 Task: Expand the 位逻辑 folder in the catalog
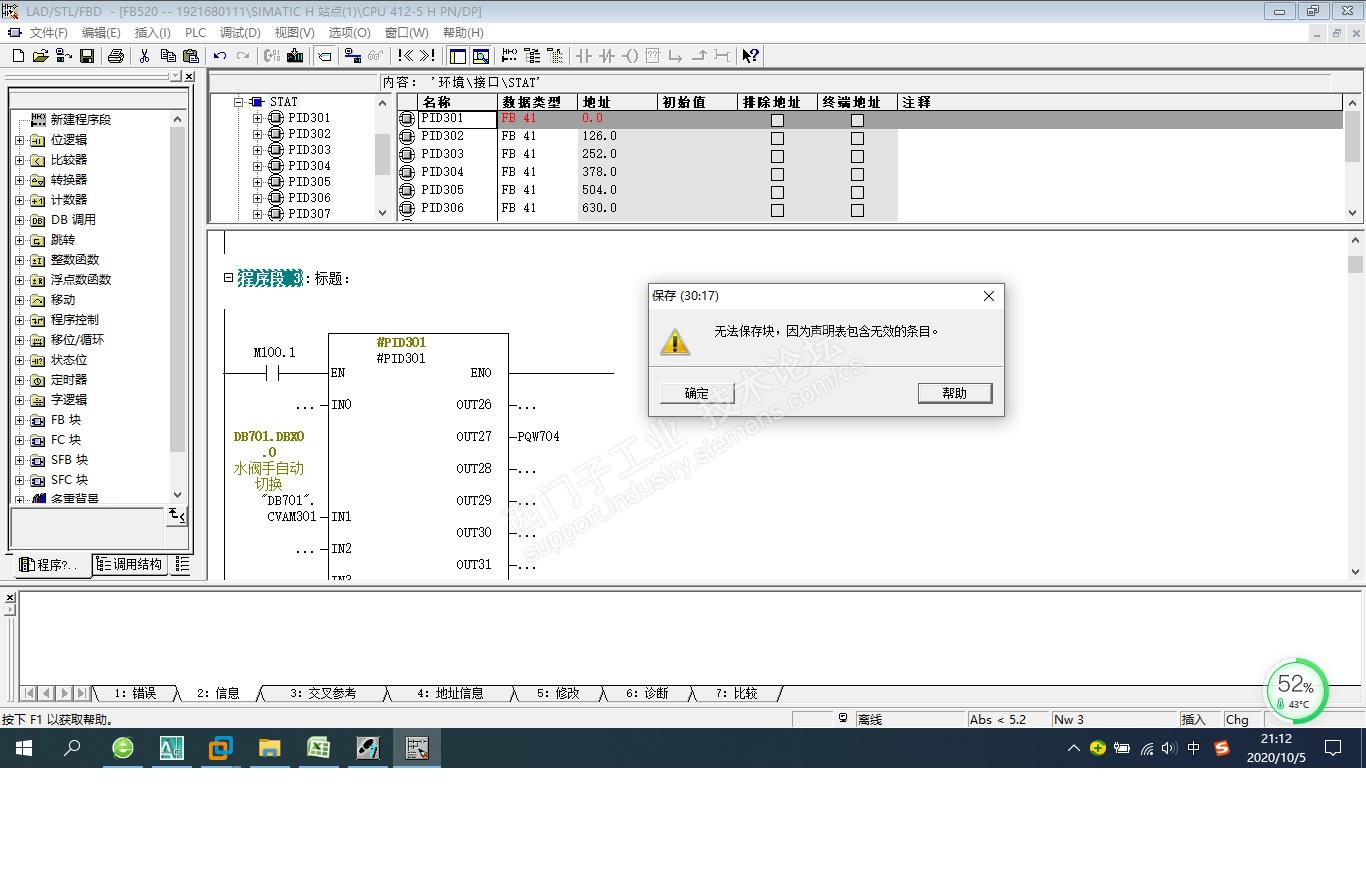tap(20, 140)
